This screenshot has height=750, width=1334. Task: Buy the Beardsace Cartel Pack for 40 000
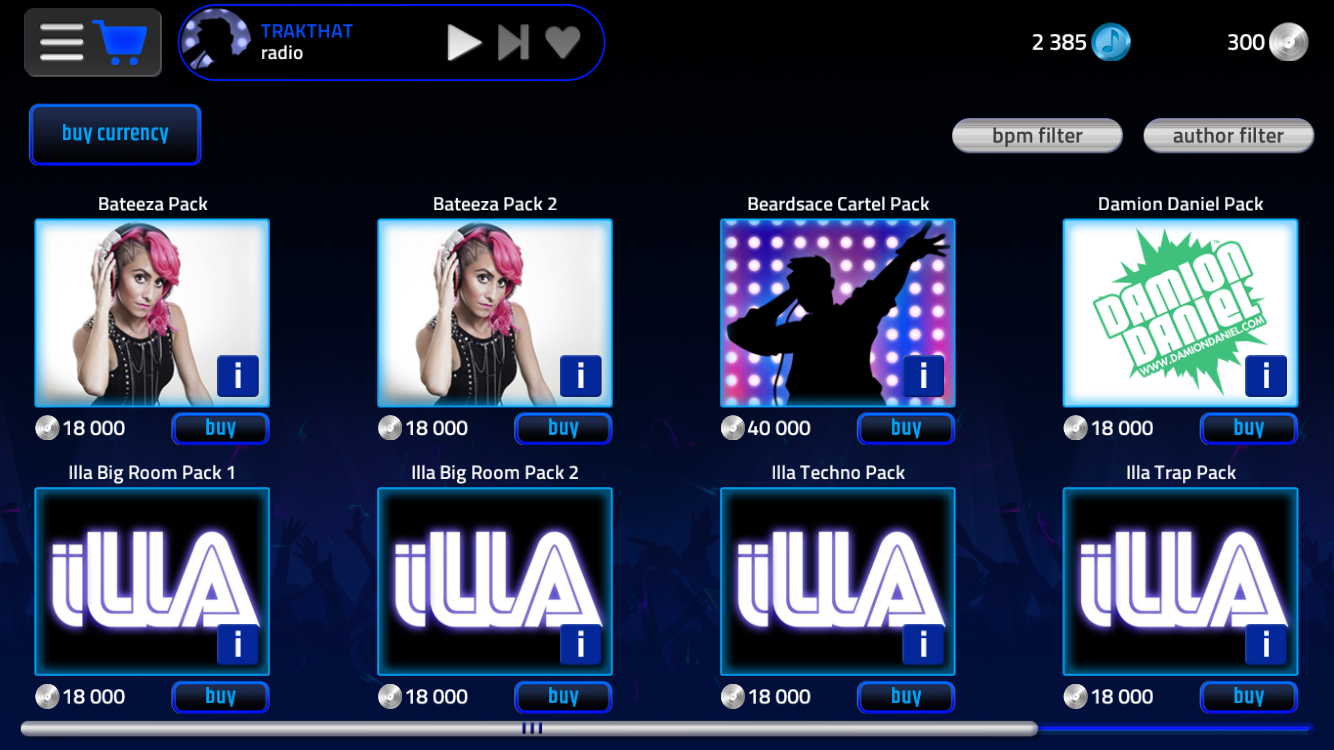coord(906,428)
